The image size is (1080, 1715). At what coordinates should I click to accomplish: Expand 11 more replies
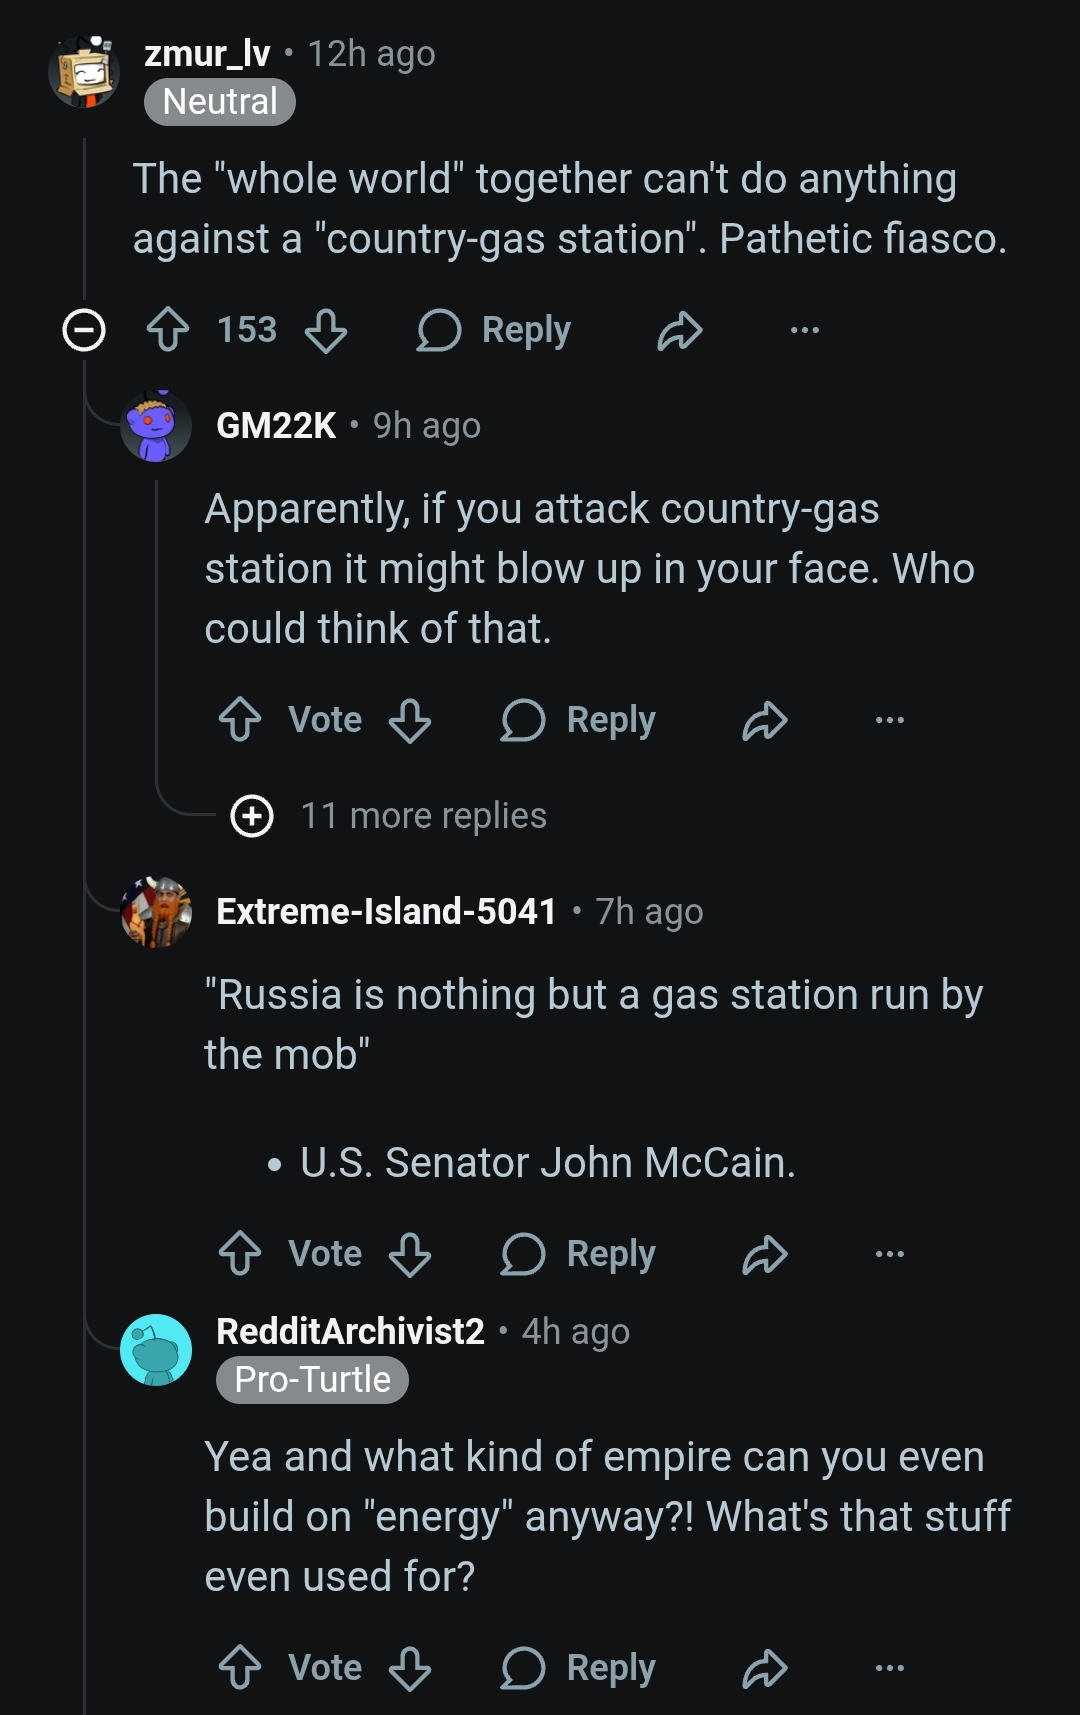click(x=389, y=816)
